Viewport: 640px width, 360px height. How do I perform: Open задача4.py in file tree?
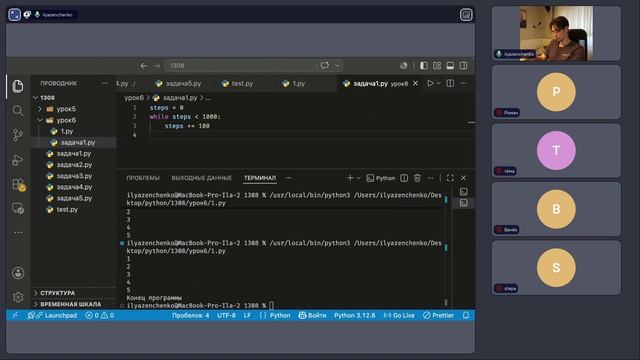pyautogui.click(x=74, y=187)
